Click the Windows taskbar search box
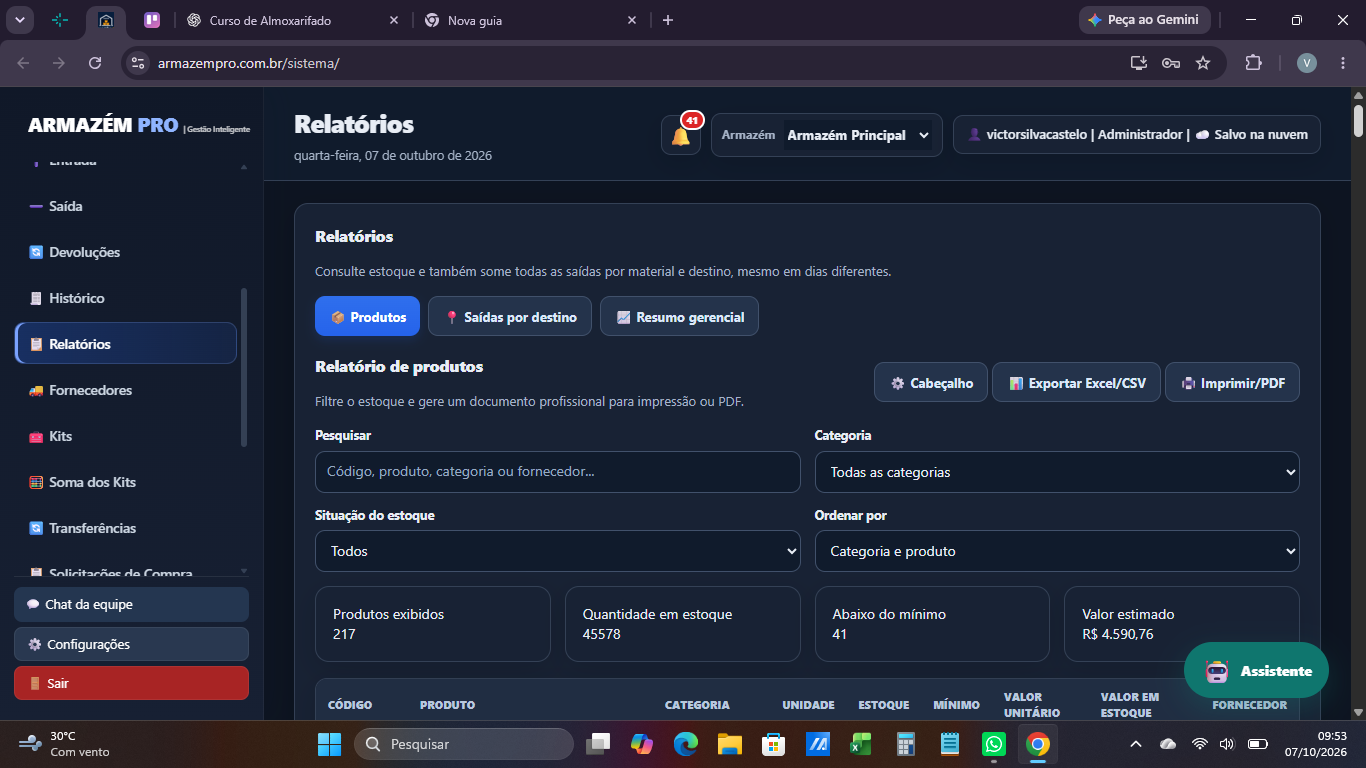Screen dimensions: 1366x768 tap(463, 744)
